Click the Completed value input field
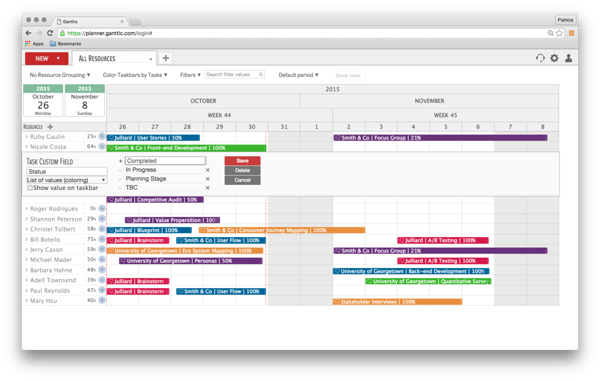This screenshot has width=600, height=381. [165, 161]
